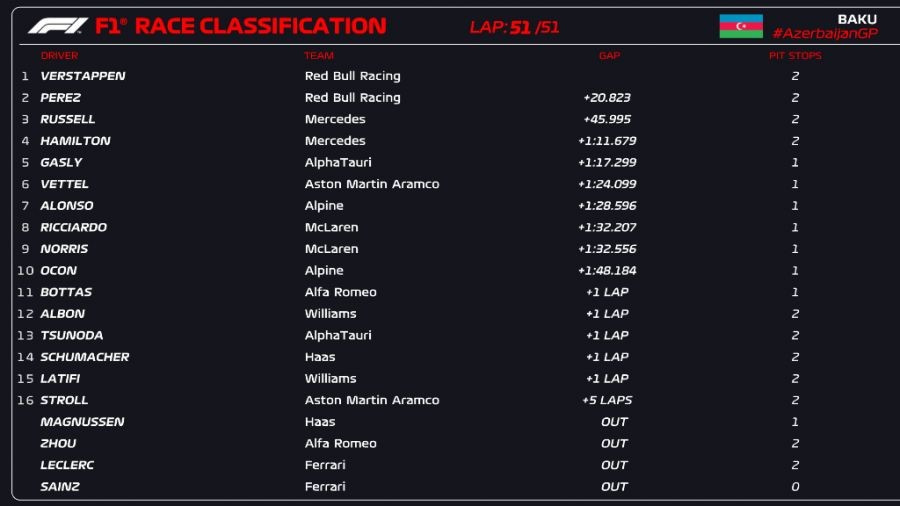
Task: Select the DRIVER column header
Action: click(x=59, y=56)
